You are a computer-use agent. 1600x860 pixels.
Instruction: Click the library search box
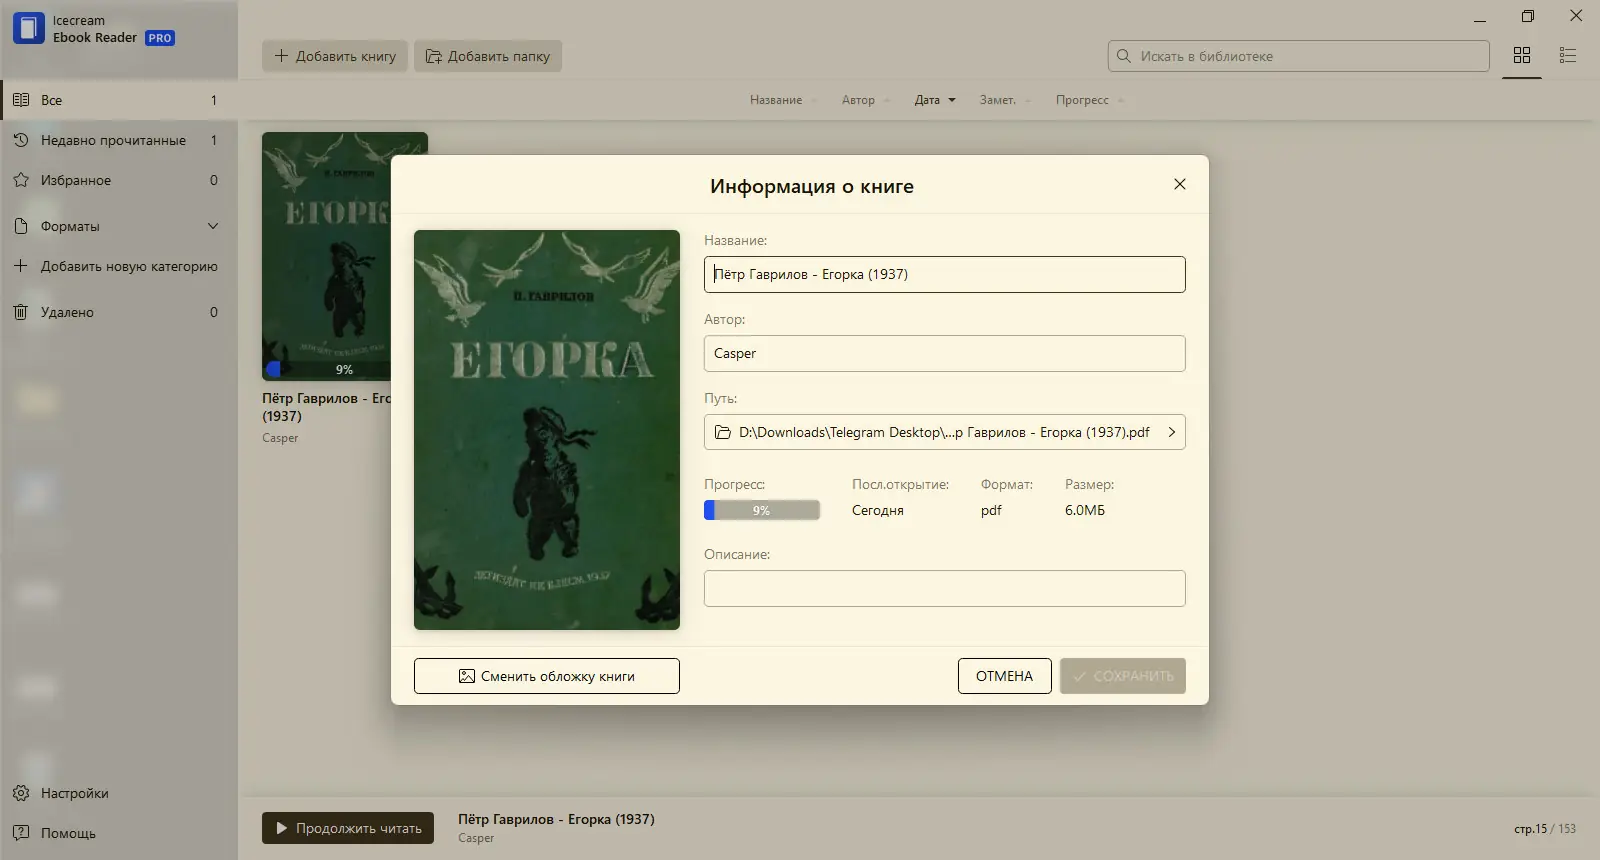coord(1299,56)
